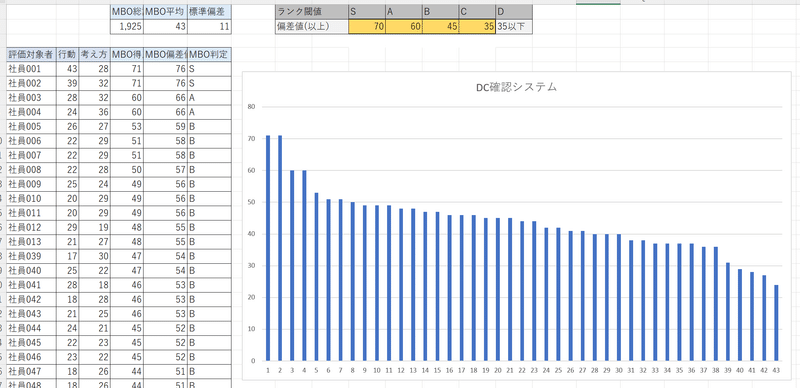The image size is (800, 388).
Task: Click the chart bar labeled 5
Action: point(316,277)
